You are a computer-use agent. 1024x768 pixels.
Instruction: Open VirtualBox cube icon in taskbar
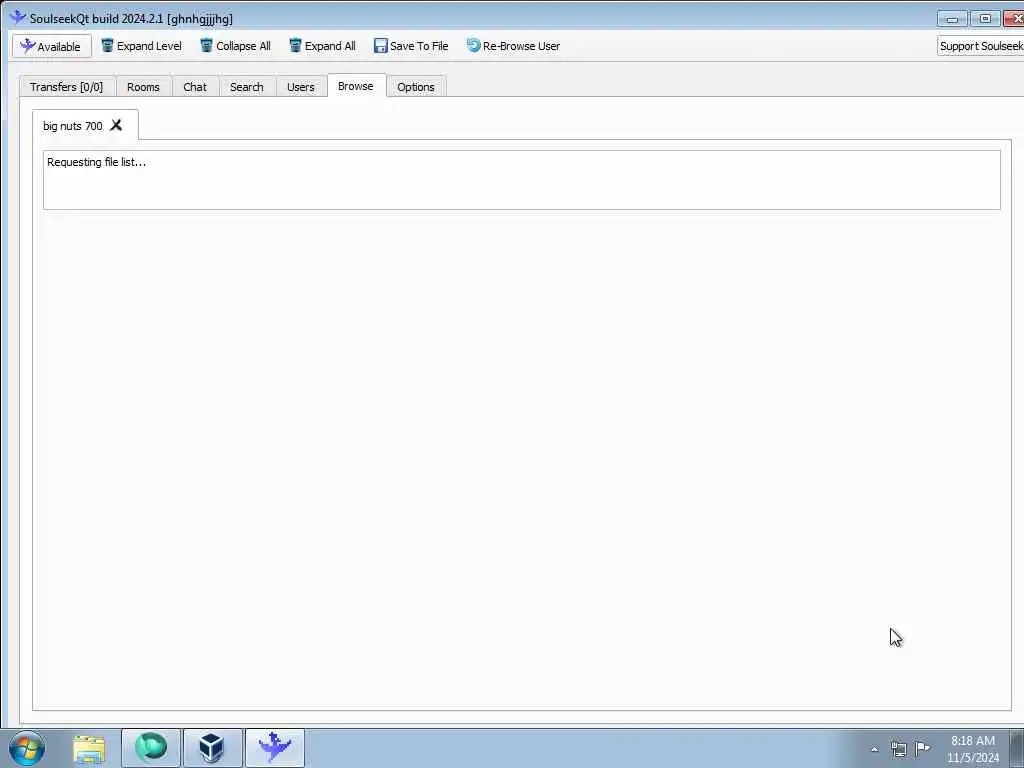(x=213, y=748)
